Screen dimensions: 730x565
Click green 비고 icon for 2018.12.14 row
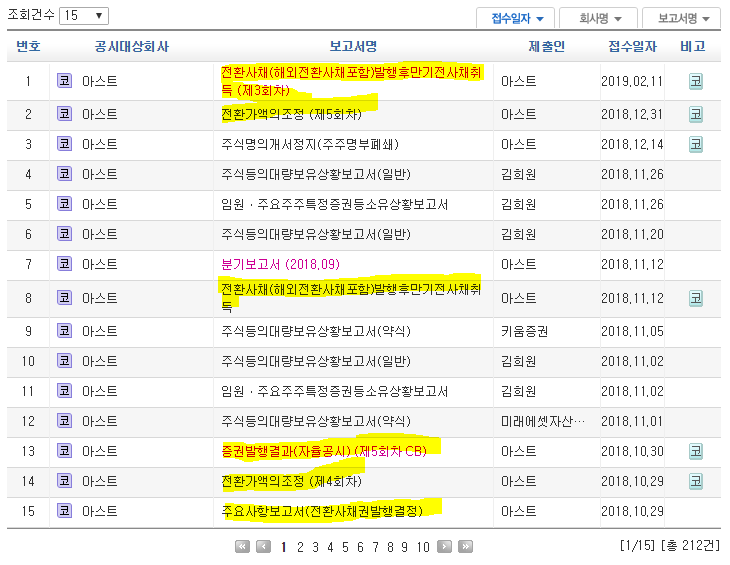(x=696, y=144)
